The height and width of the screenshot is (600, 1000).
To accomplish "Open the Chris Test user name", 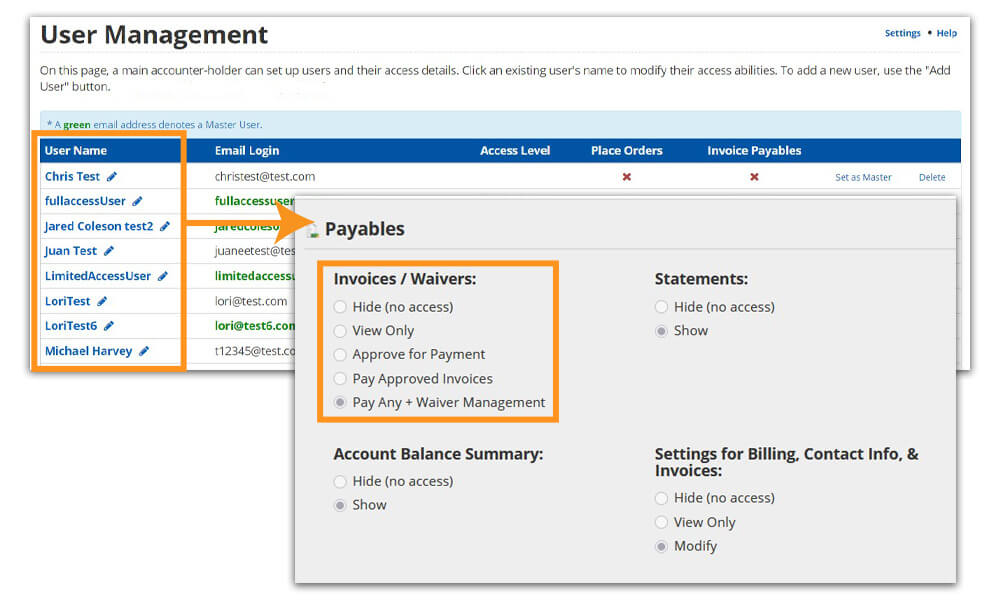I will 72,177.
